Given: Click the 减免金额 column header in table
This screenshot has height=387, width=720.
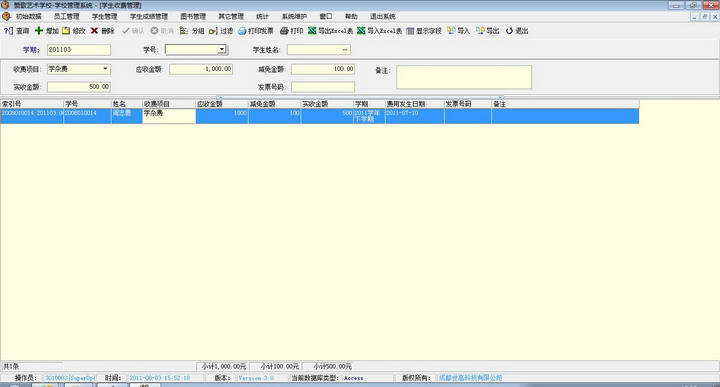Looking at the screenshot, I should 275,104.
